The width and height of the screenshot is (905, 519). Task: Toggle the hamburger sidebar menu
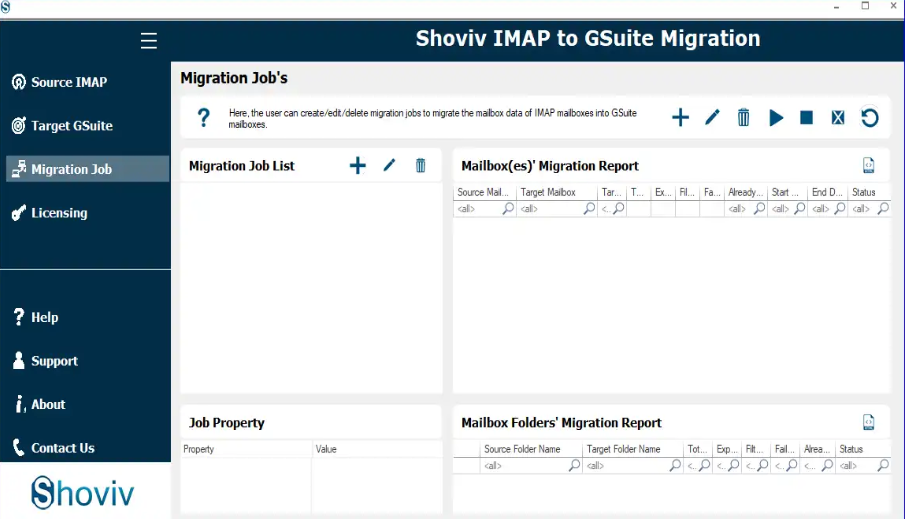[148, 40]
